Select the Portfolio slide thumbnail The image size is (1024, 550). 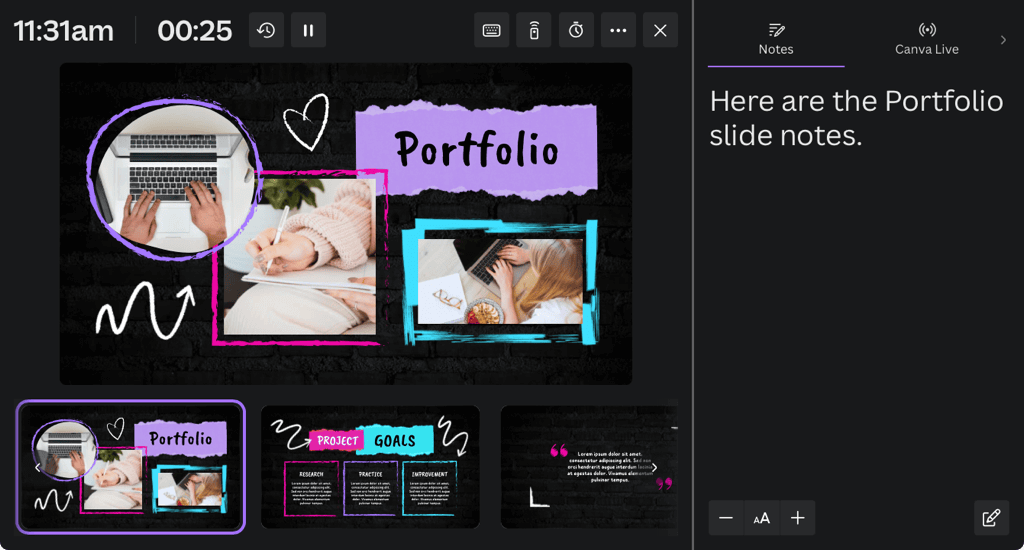click(x=131, y=467)
